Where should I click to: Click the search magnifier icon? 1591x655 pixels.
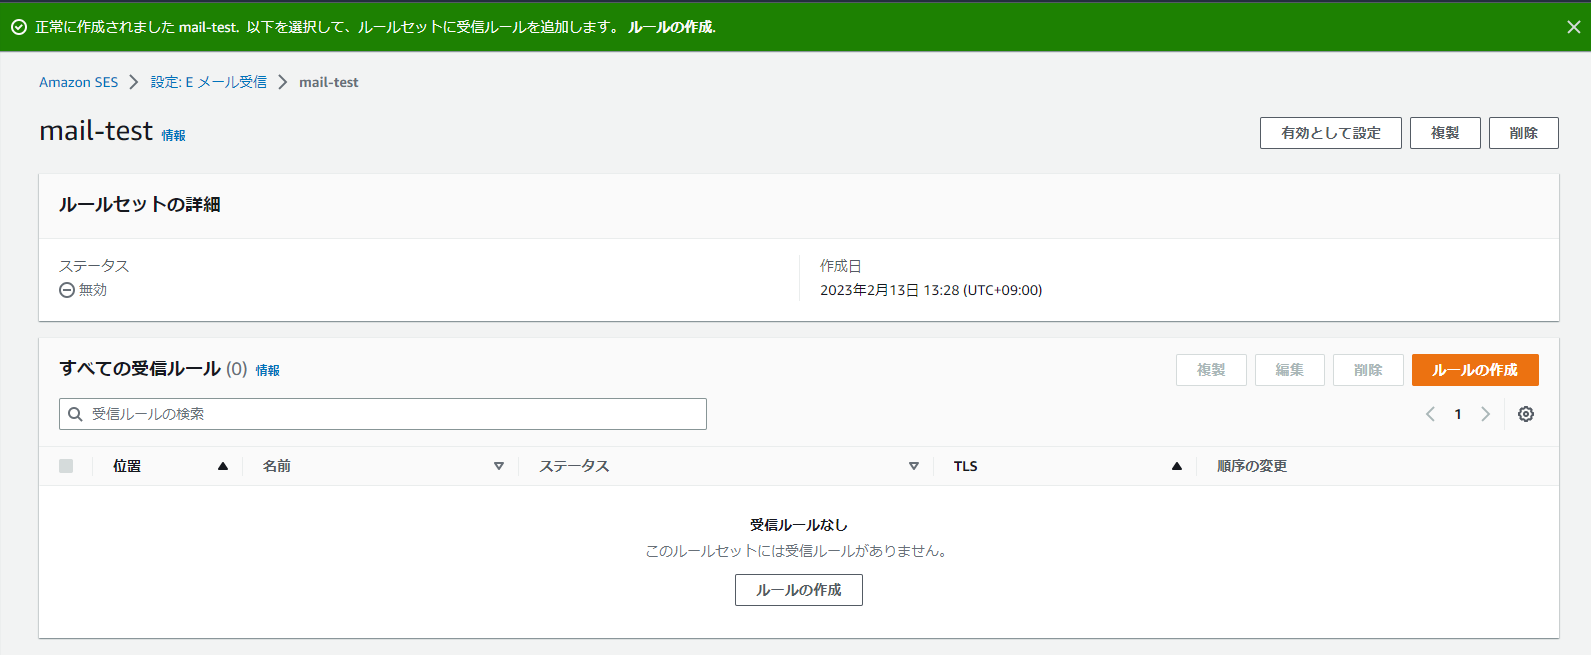point(75,414)
